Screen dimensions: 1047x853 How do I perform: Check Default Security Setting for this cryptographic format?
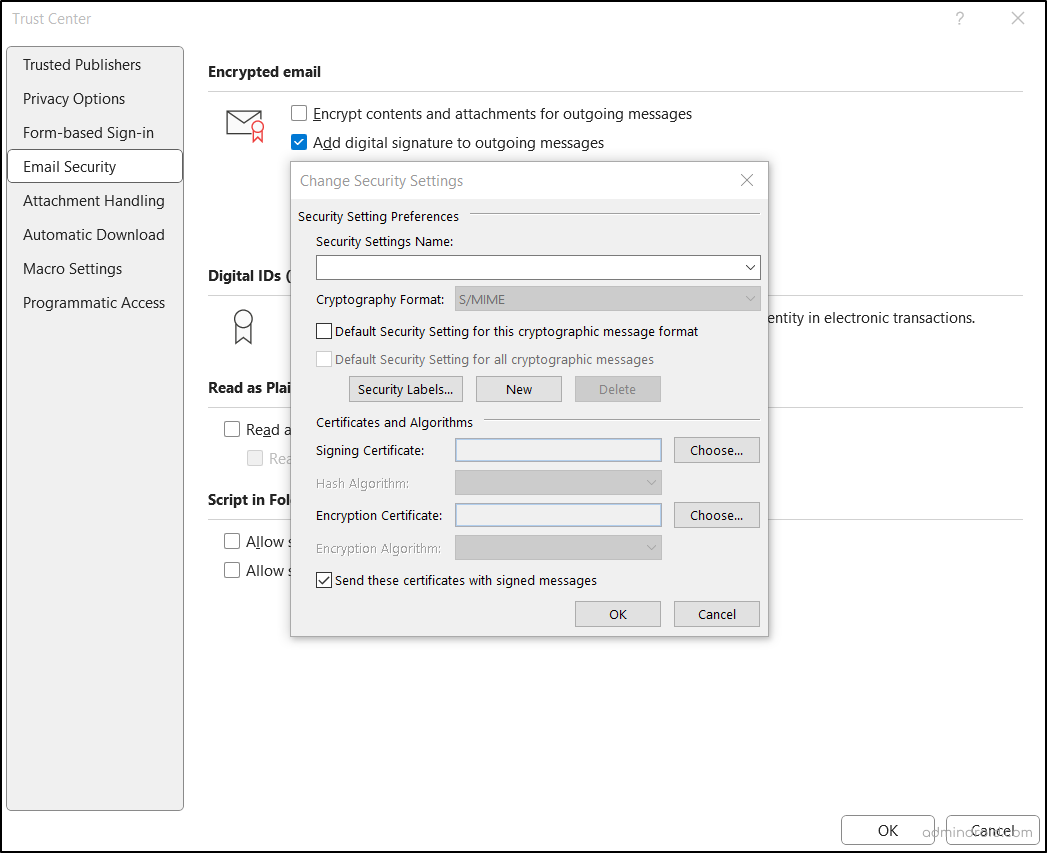324,331
